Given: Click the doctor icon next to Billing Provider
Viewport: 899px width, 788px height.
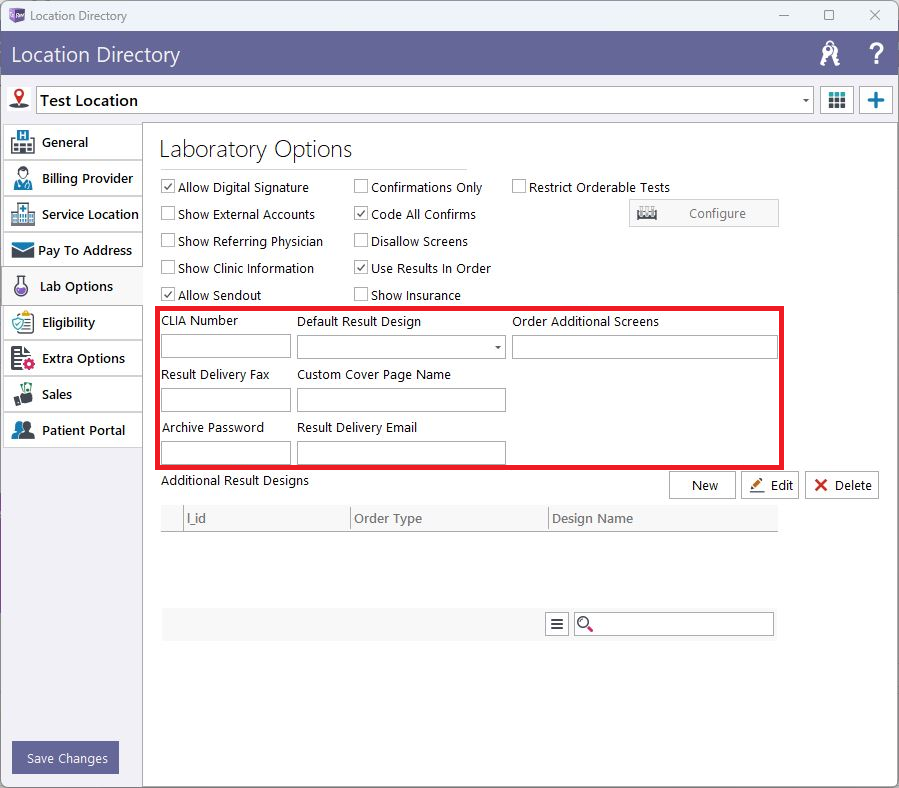Looking at the screenshot, I should click(x=23, y=178).
